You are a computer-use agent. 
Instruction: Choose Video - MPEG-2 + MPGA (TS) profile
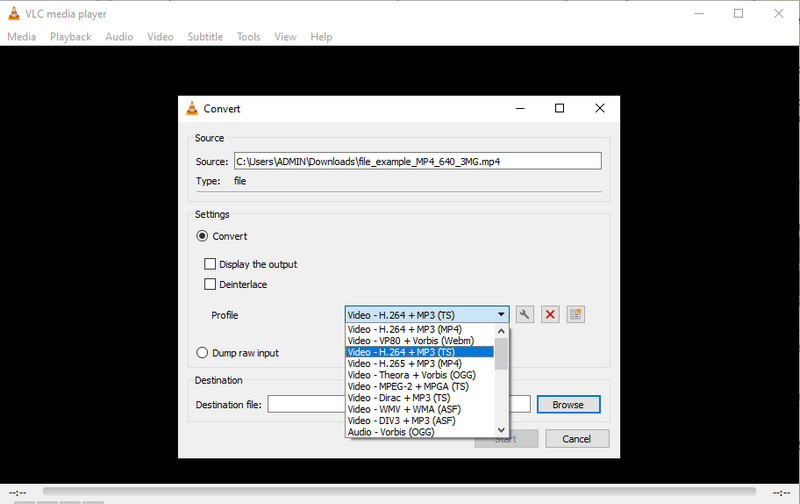(x=419, y=387)
